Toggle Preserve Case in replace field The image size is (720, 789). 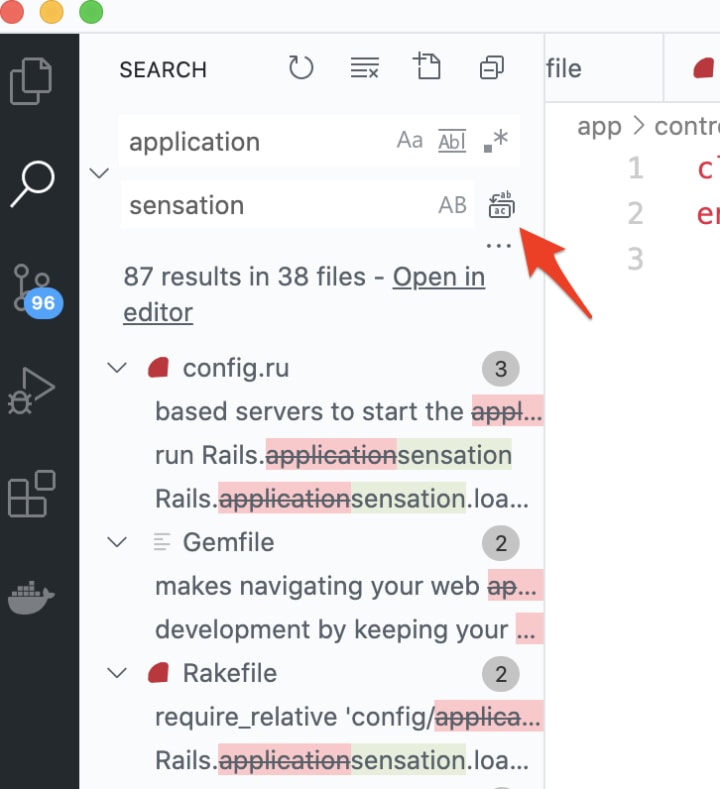coord(452,205)
